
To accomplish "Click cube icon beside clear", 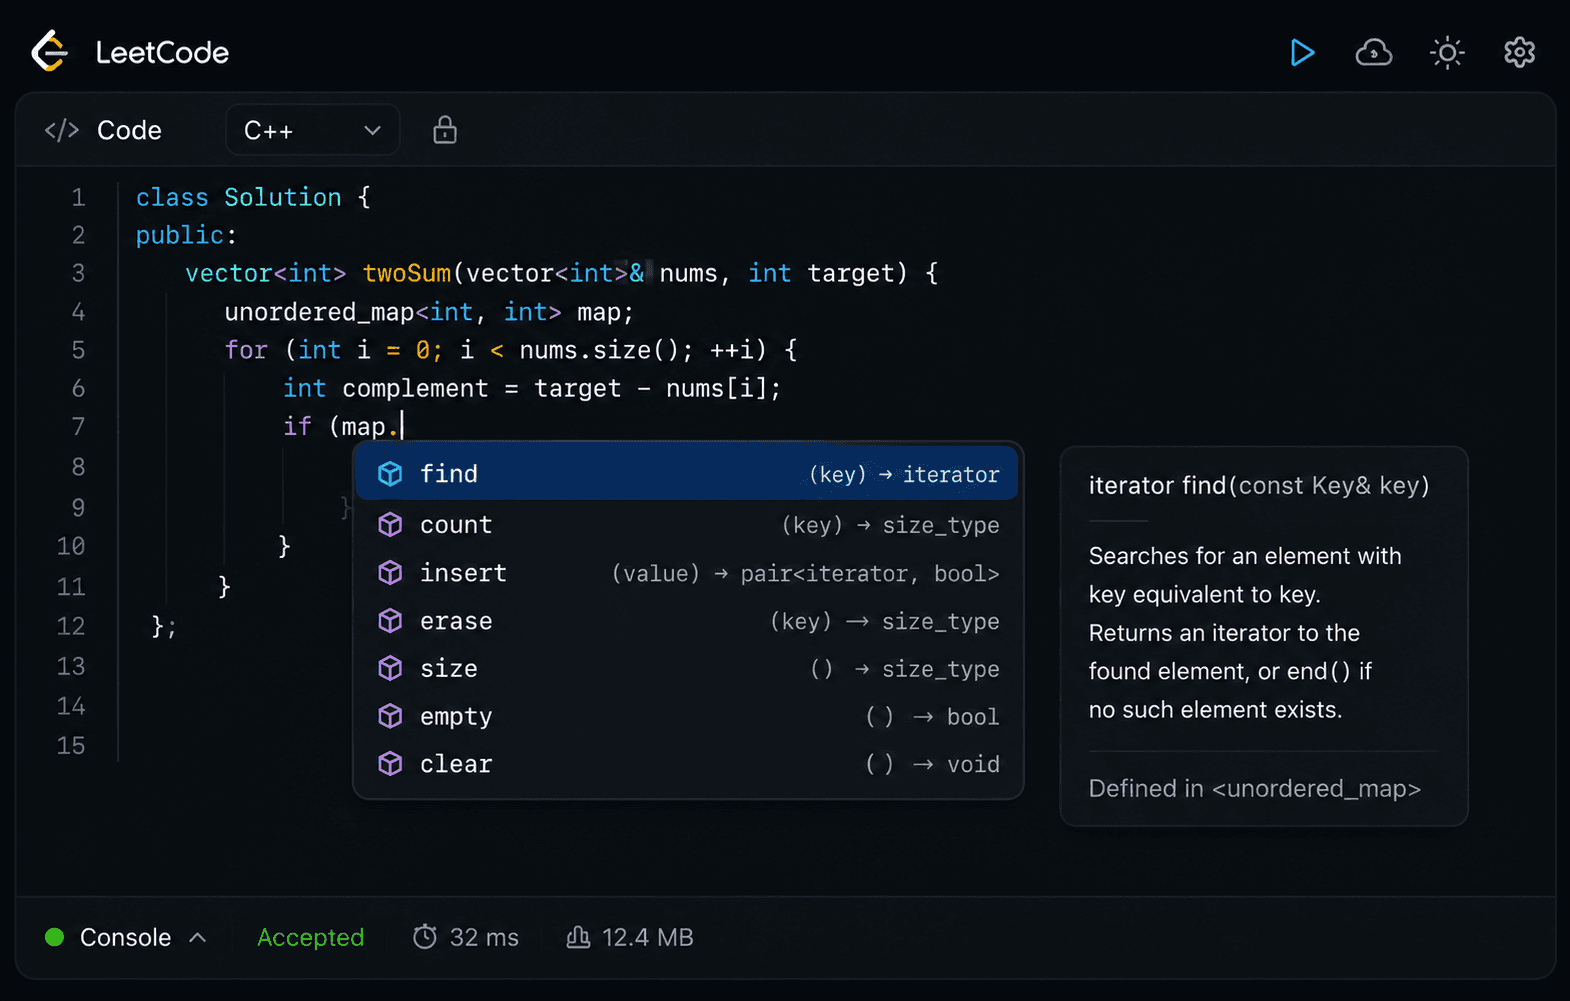I will [390, 765].
